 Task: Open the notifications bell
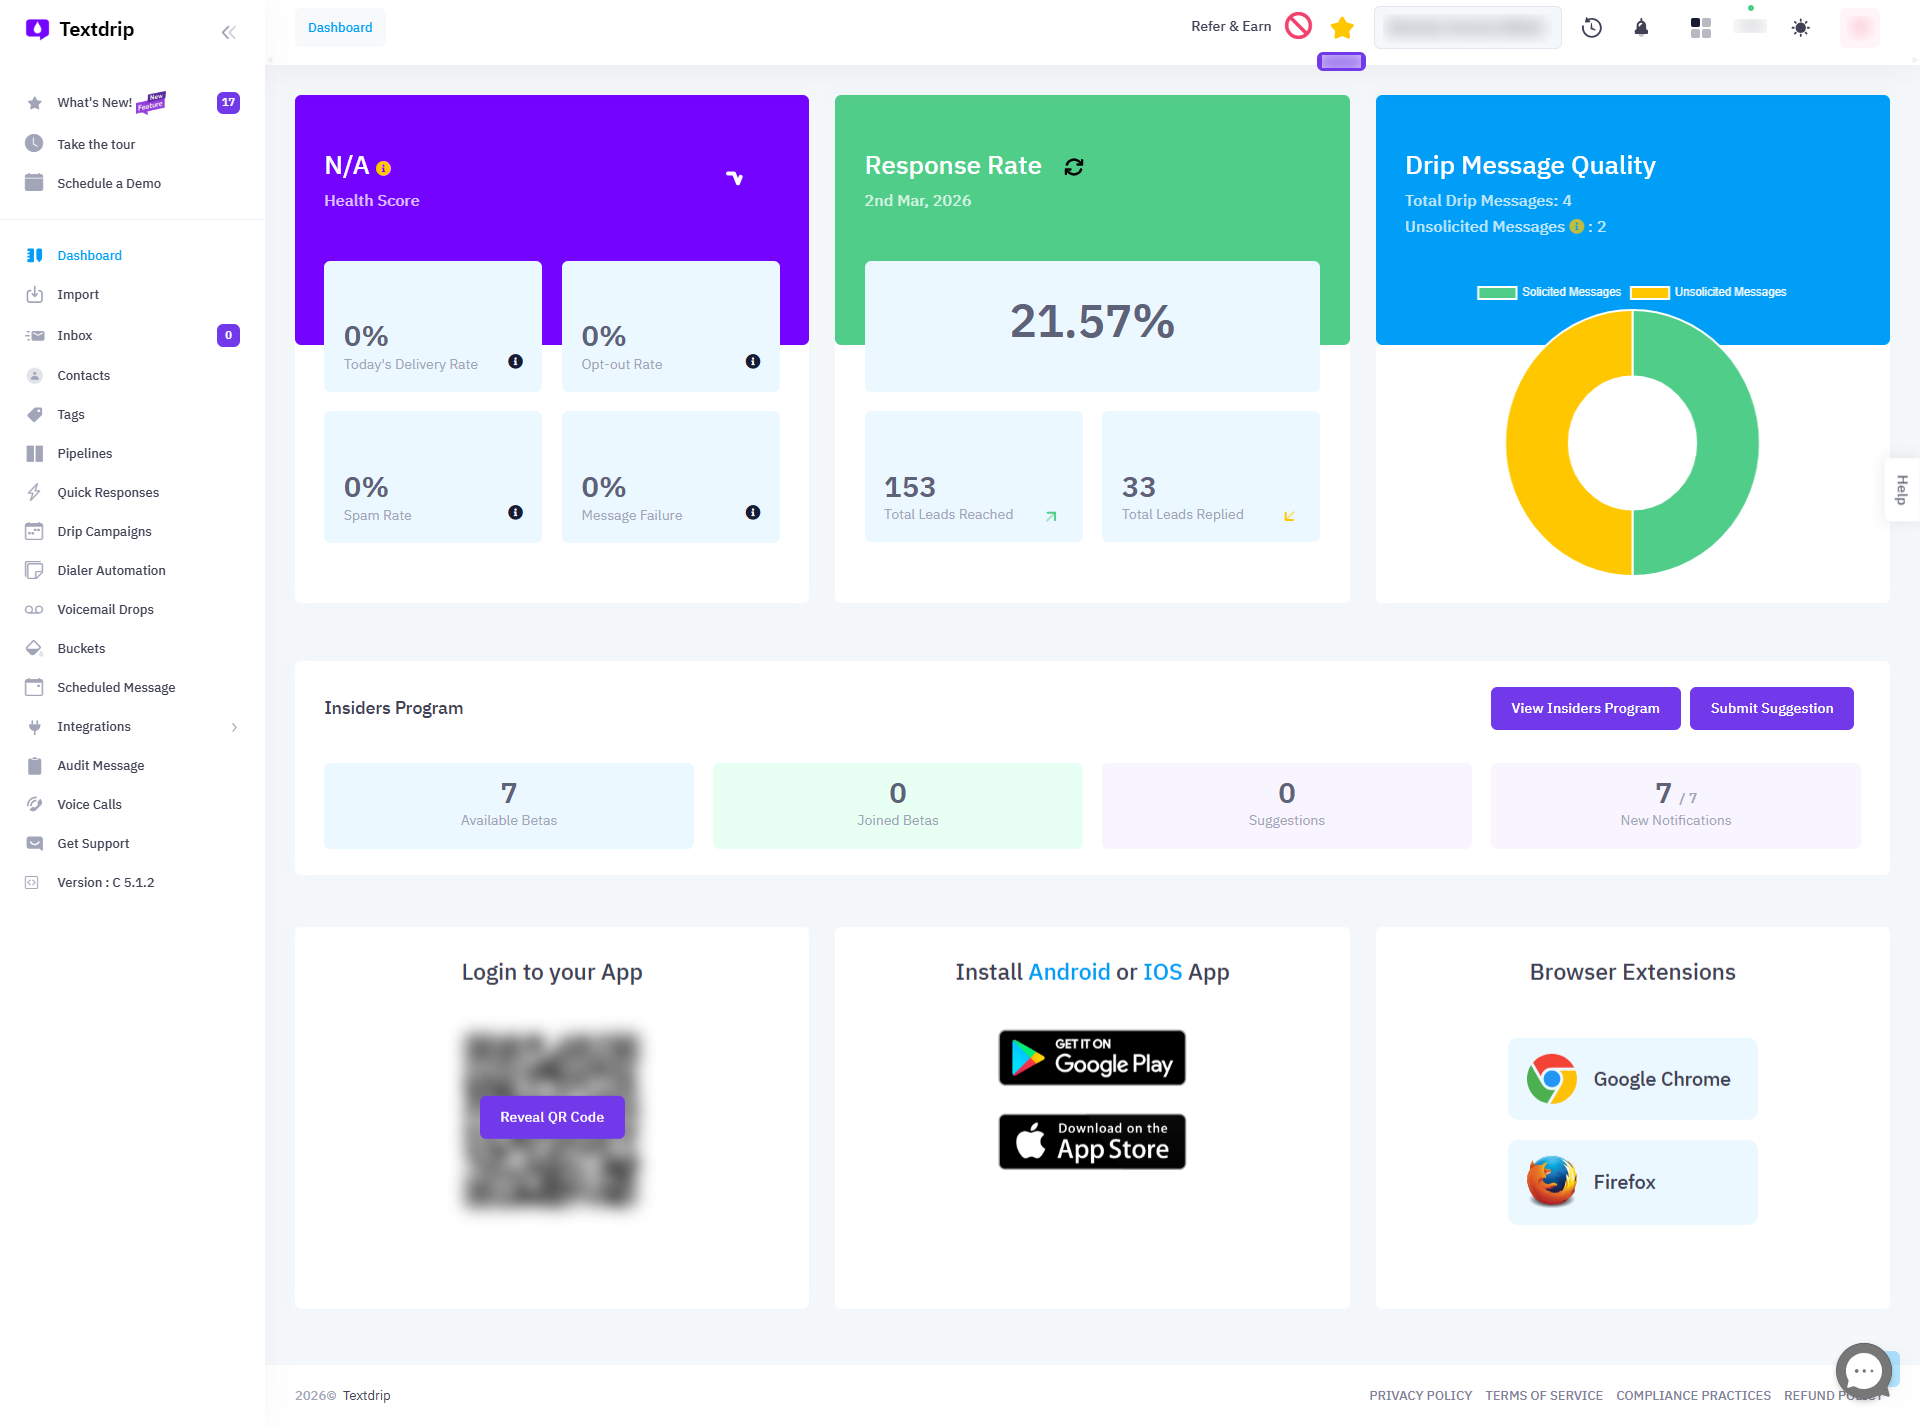tap(1641, 28)
